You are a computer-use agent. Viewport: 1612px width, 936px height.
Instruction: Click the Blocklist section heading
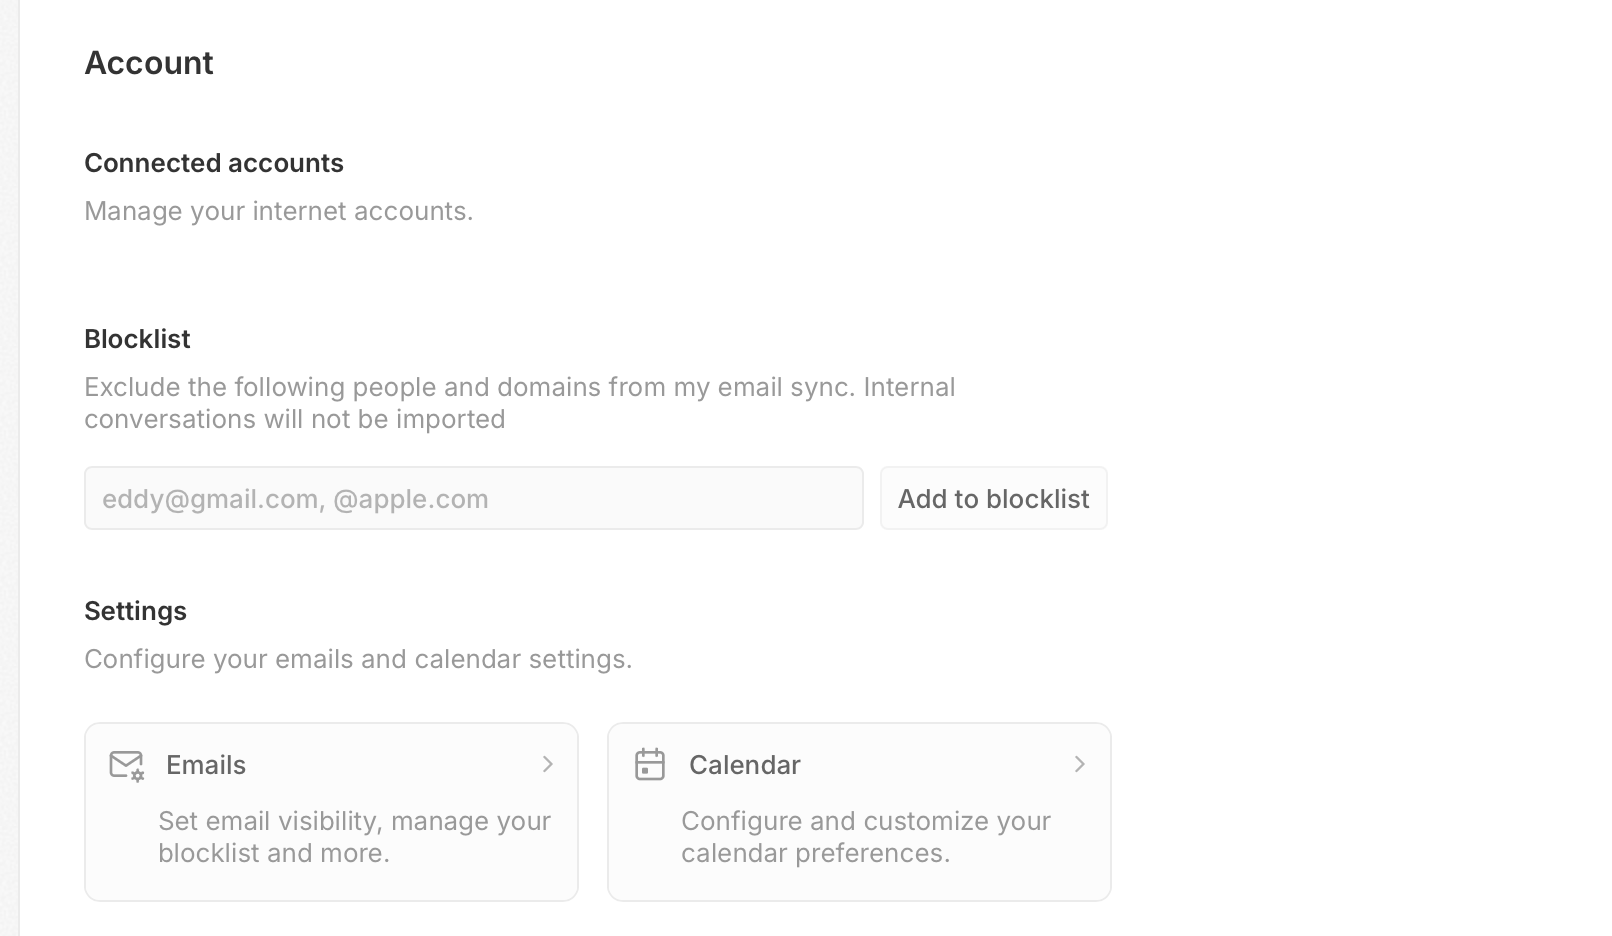137,339
